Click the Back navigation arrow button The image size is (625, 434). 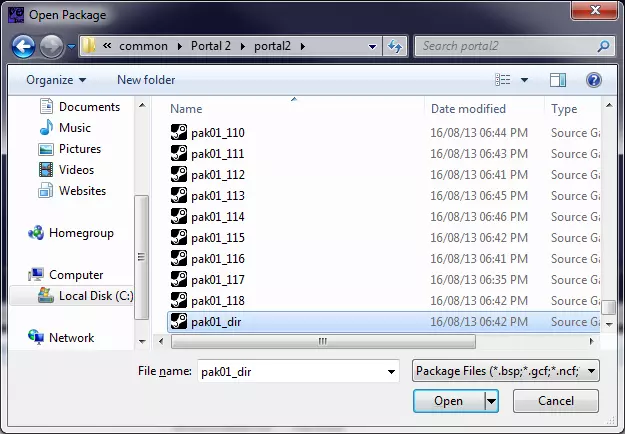click(23, 47)
